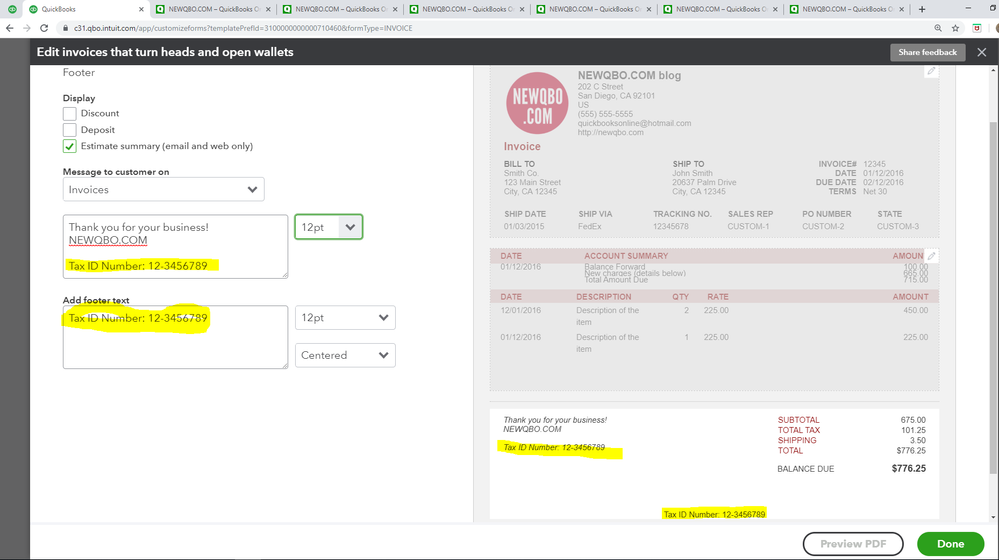Click the green Done button
The width and height of the screenshot is (999, 560).
point(950,543)
